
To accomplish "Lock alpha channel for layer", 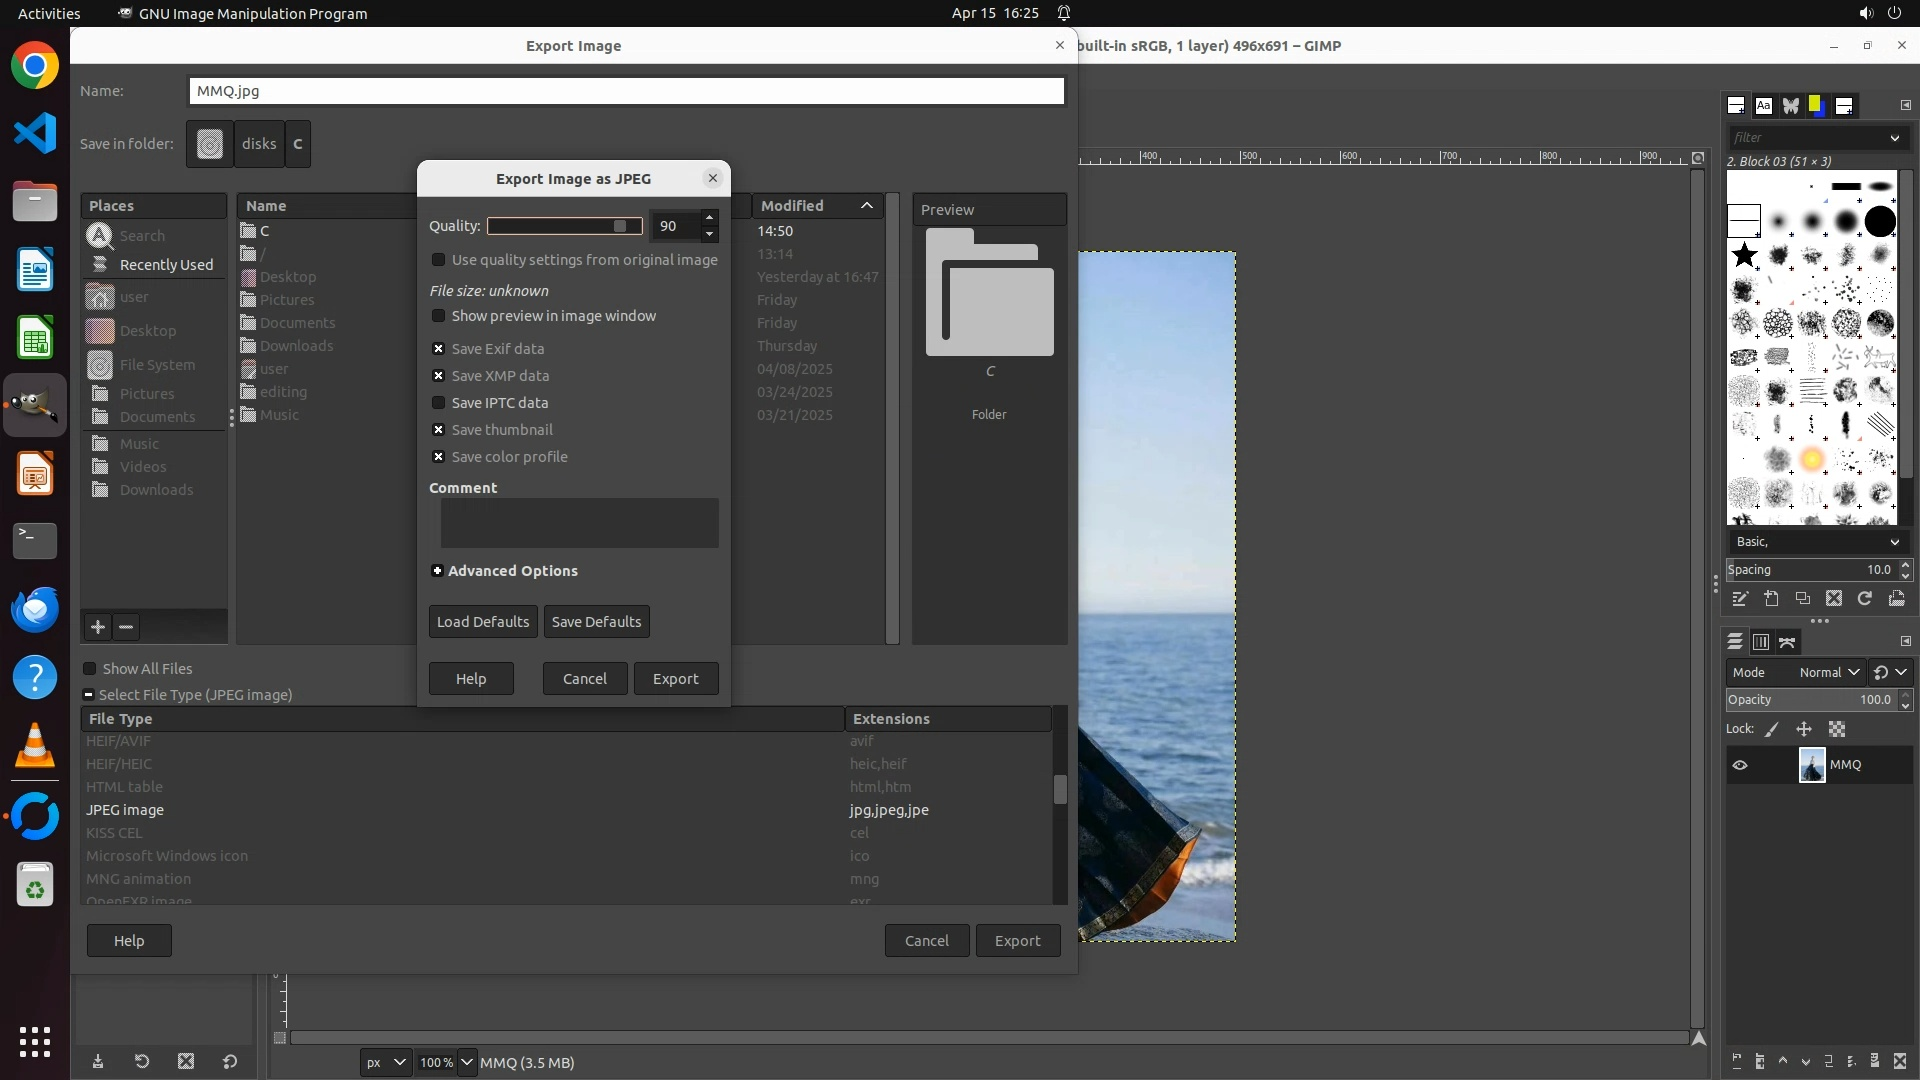I will 1837,730.
